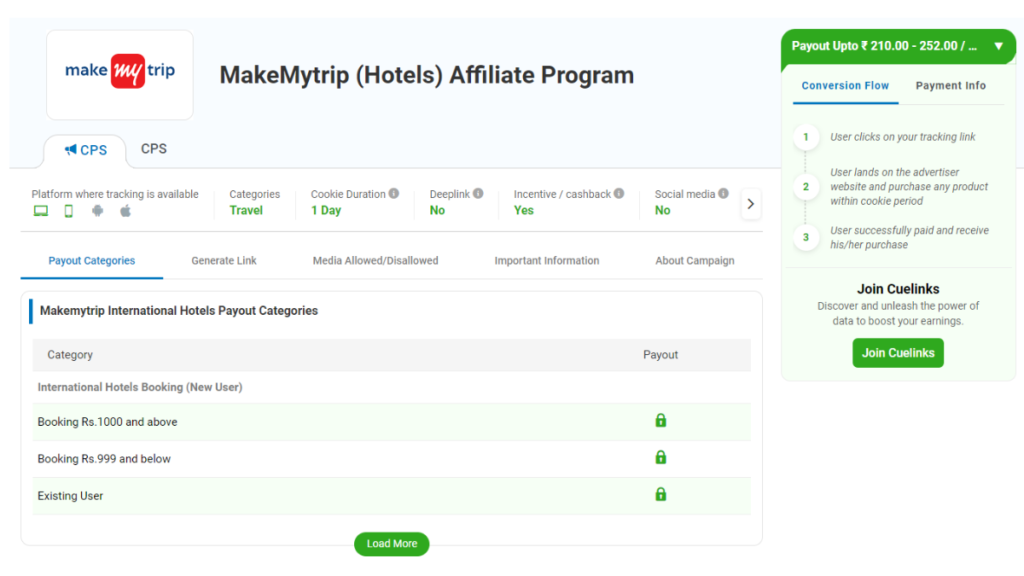Open Incentive / cashback info icon
Image resolution: width=1024 pixels, height=576 pixels.
[619, 193]
